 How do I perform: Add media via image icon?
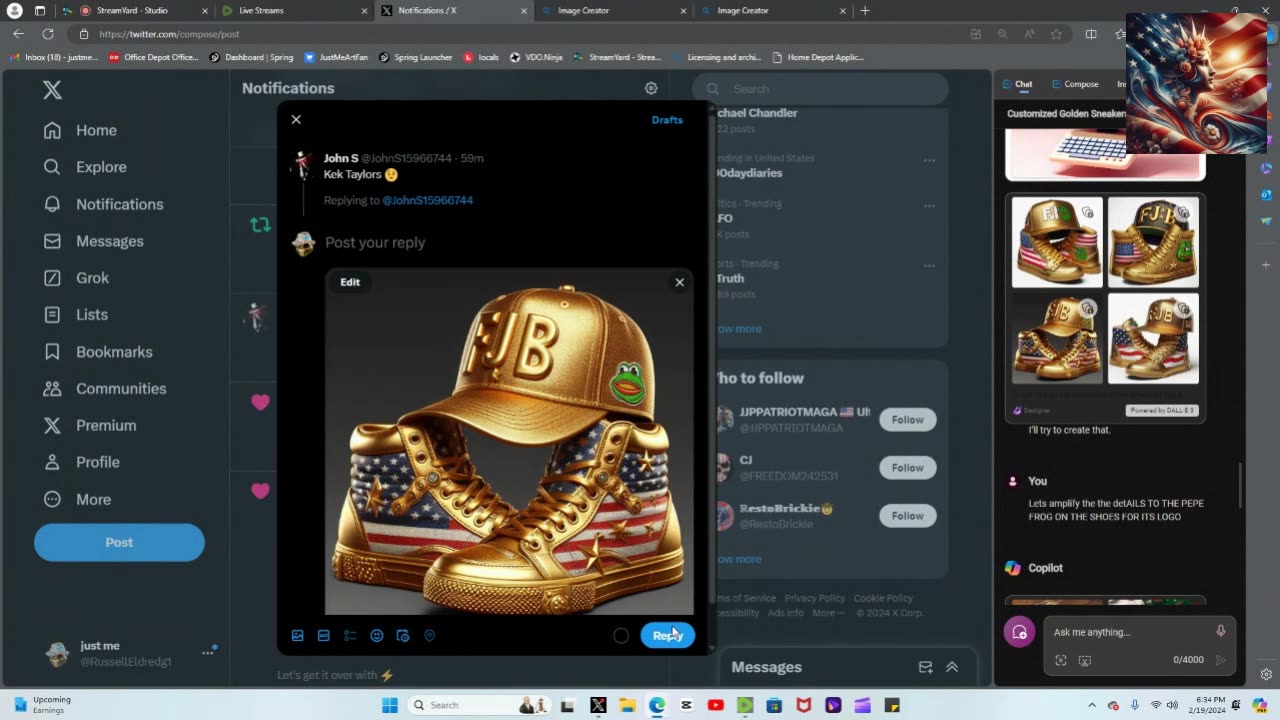point(297,635)
